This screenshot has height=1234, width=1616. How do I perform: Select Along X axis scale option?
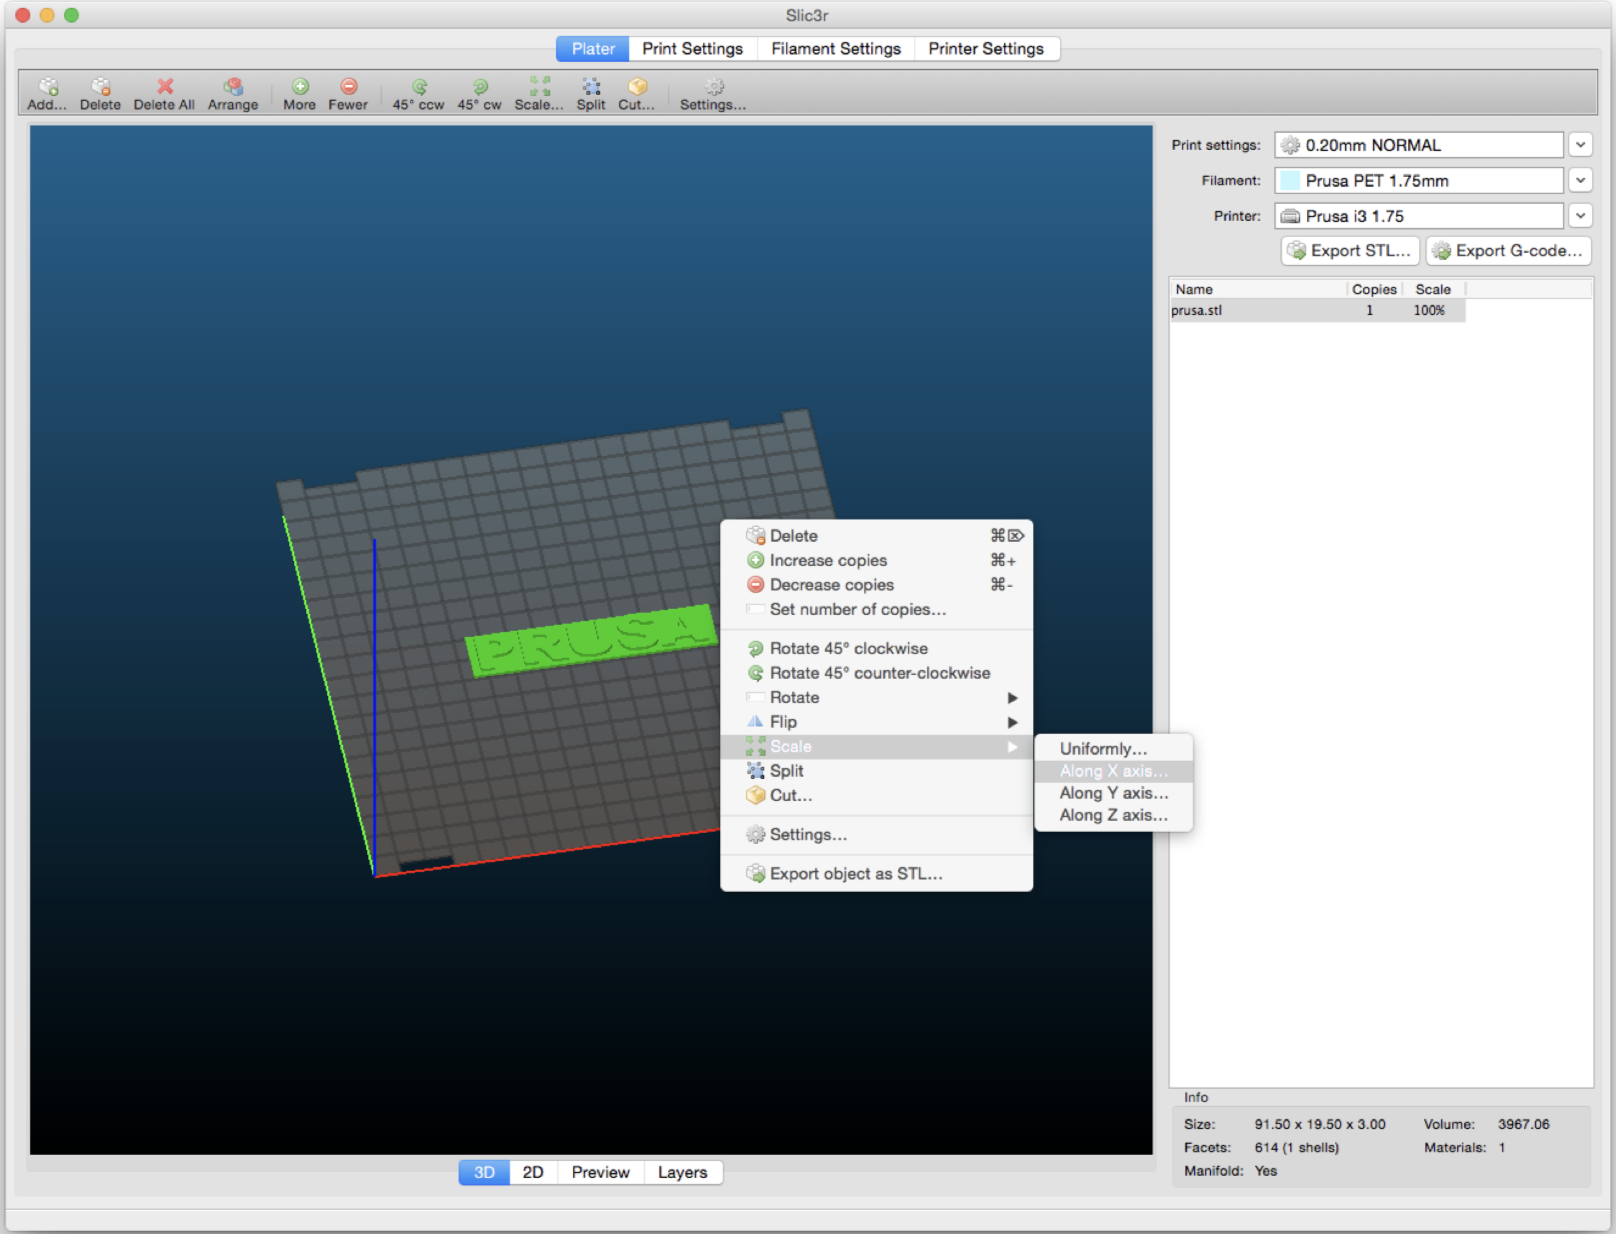coord(1114,771)
